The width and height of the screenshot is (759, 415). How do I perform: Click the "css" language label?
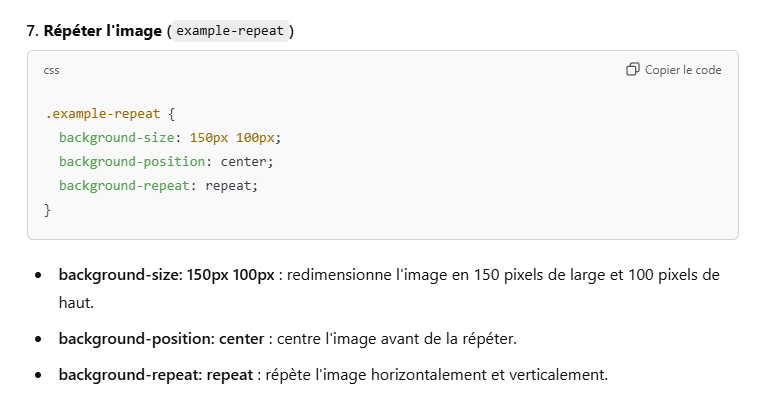tap(51, 70)
